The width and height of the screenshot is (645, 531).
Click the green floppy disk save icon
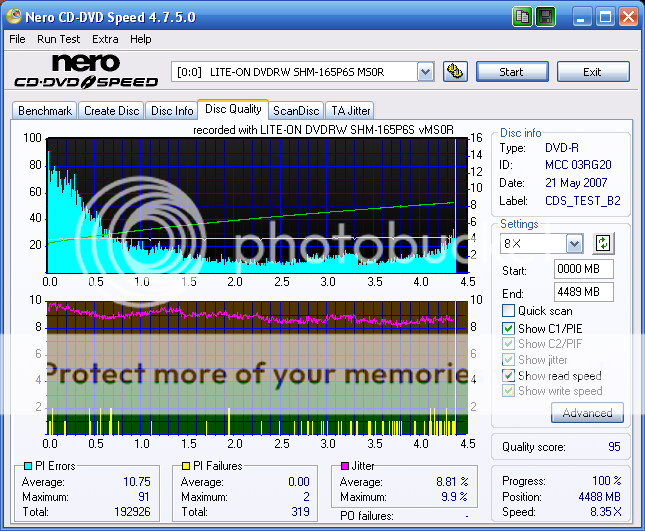546,17
